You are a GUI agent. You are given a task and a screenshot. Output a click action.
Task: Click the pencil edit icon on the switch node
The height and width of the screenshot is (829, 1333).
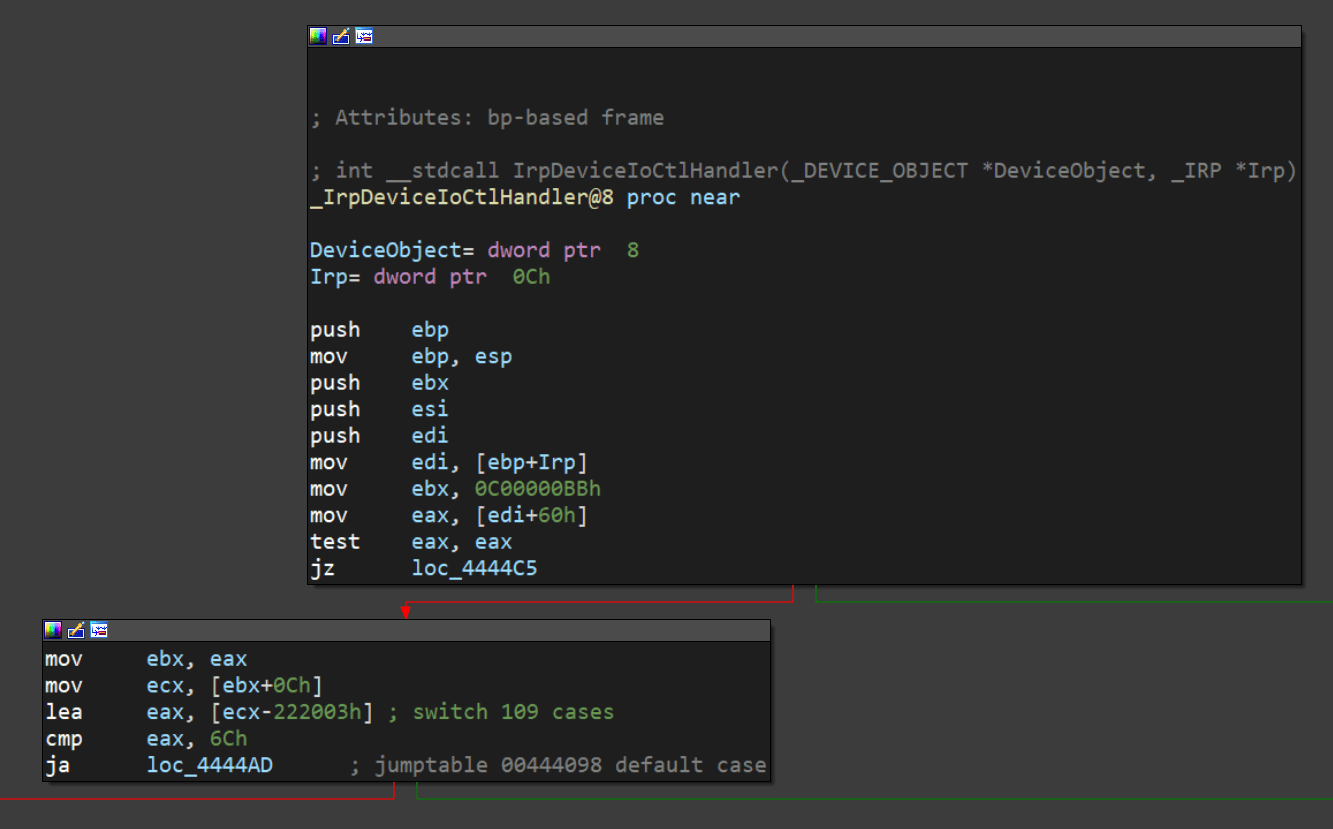(x=76, y=630)
